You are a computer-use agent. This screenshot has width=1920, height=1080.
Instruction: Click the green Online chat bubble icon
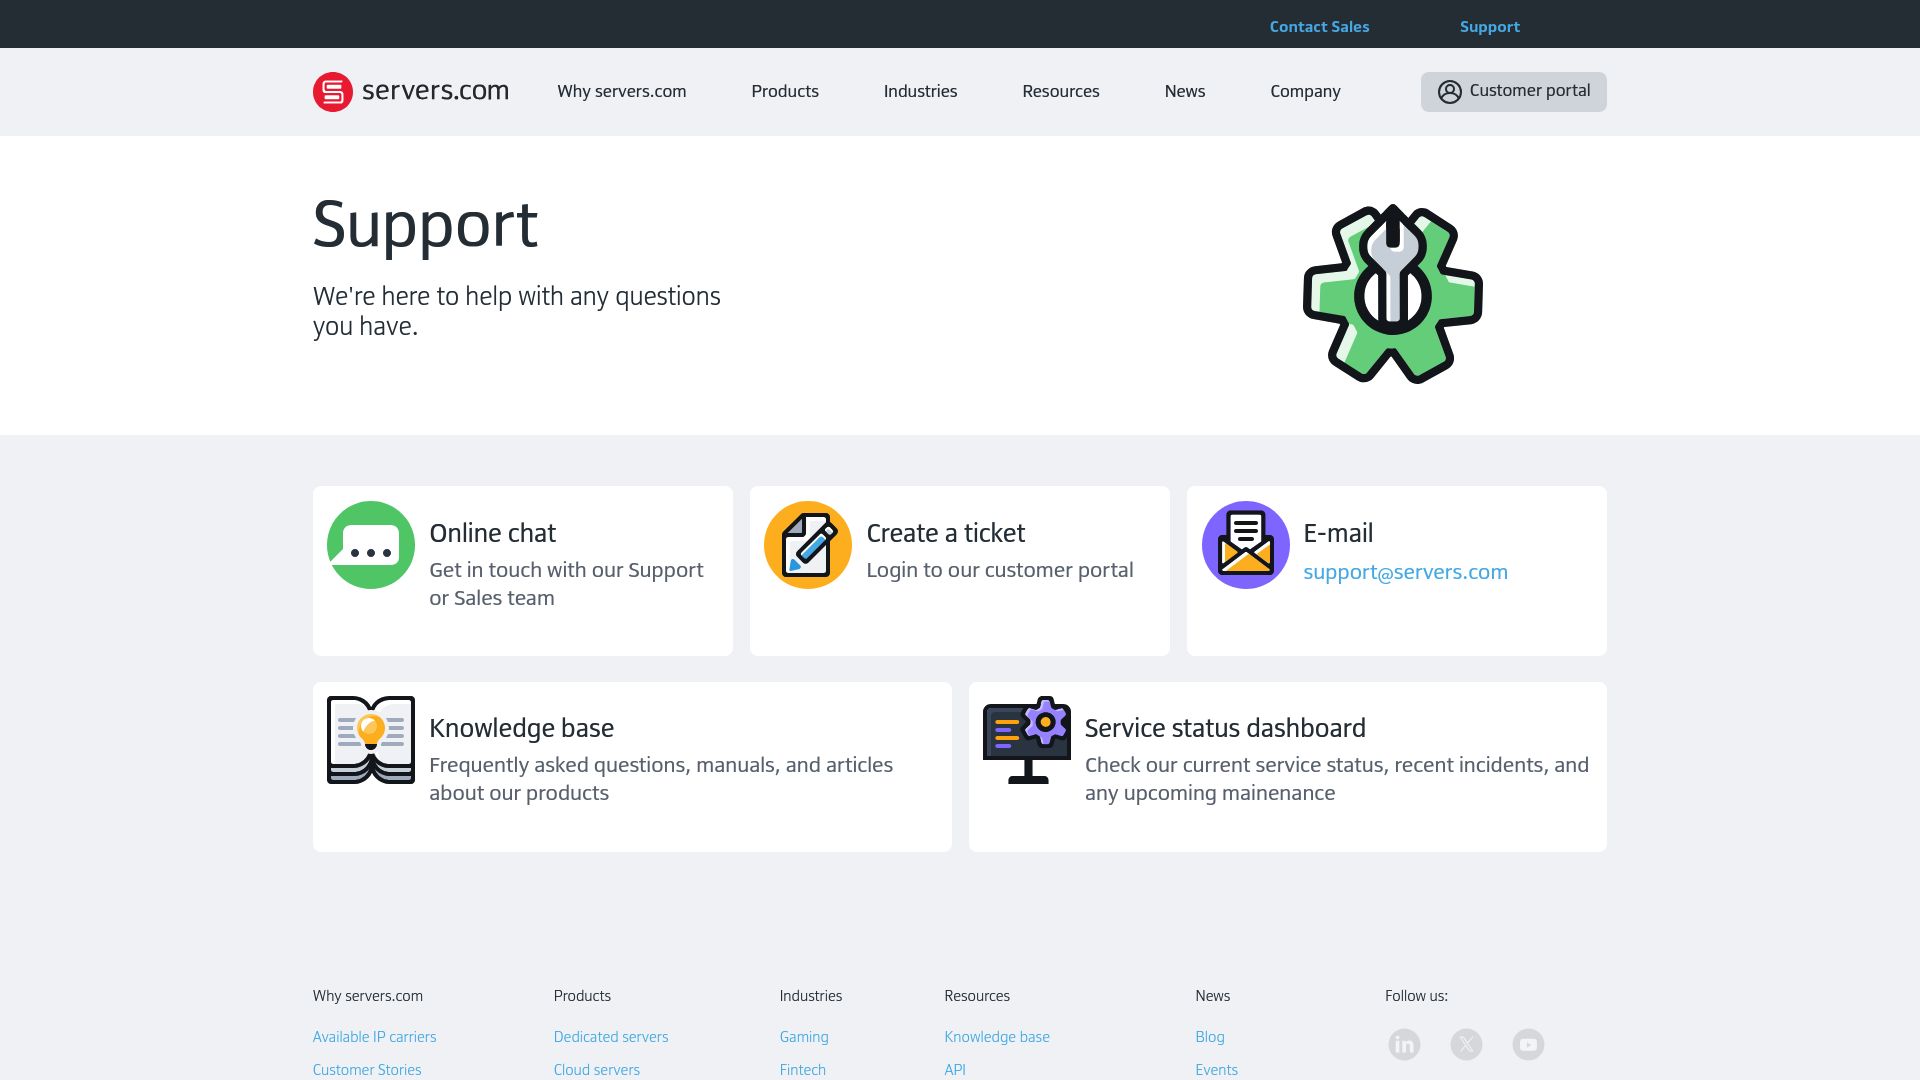click(370, 545)
